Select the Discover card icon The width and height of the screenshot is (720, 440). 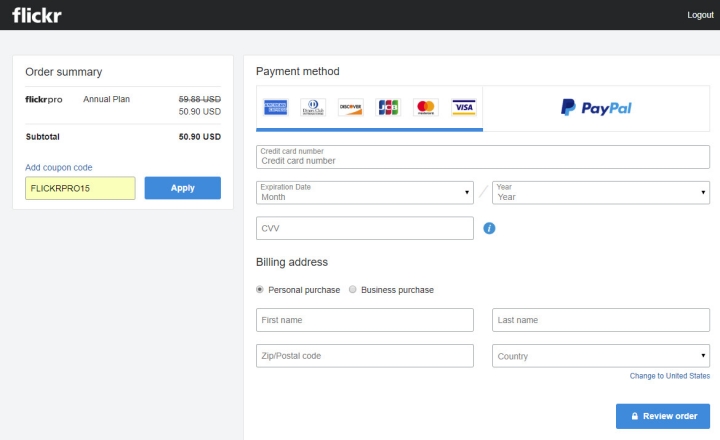(x=351, y=107)
